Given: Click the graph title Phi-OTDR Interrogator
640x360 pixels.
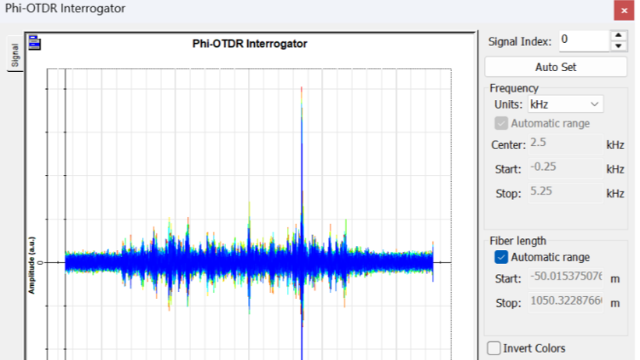Looking at the screenshot, I should (x=249, y=44).
